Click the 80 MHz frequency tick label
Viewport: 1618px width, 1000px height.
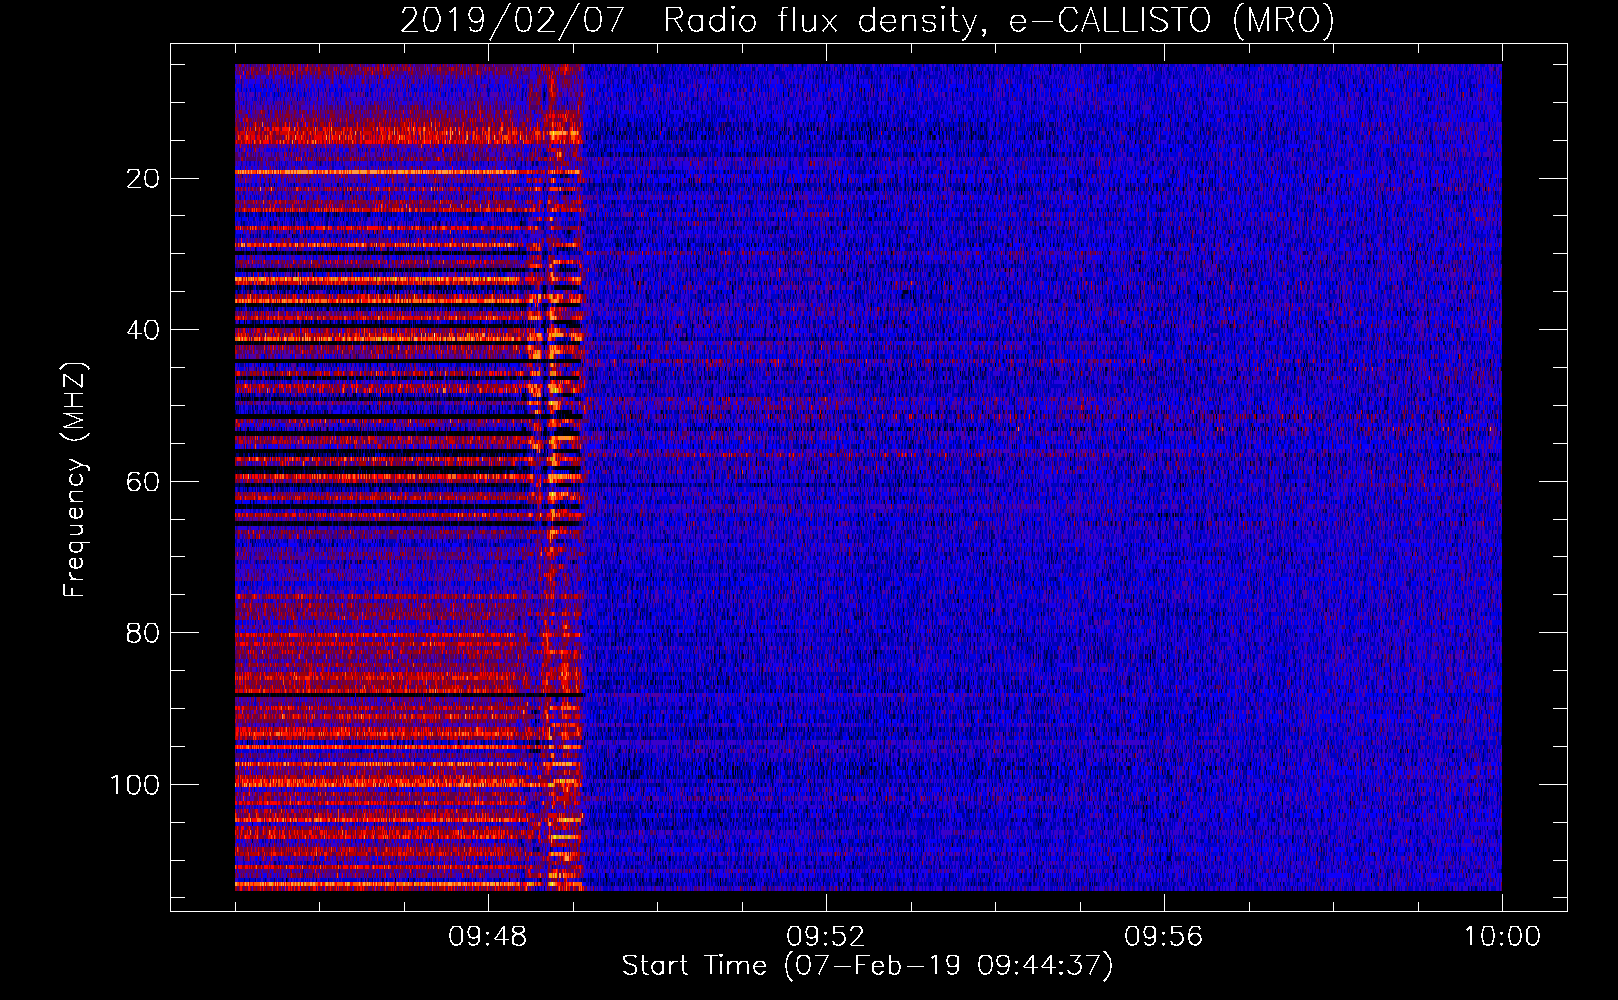pyautogui.click(x=144, y=633)
